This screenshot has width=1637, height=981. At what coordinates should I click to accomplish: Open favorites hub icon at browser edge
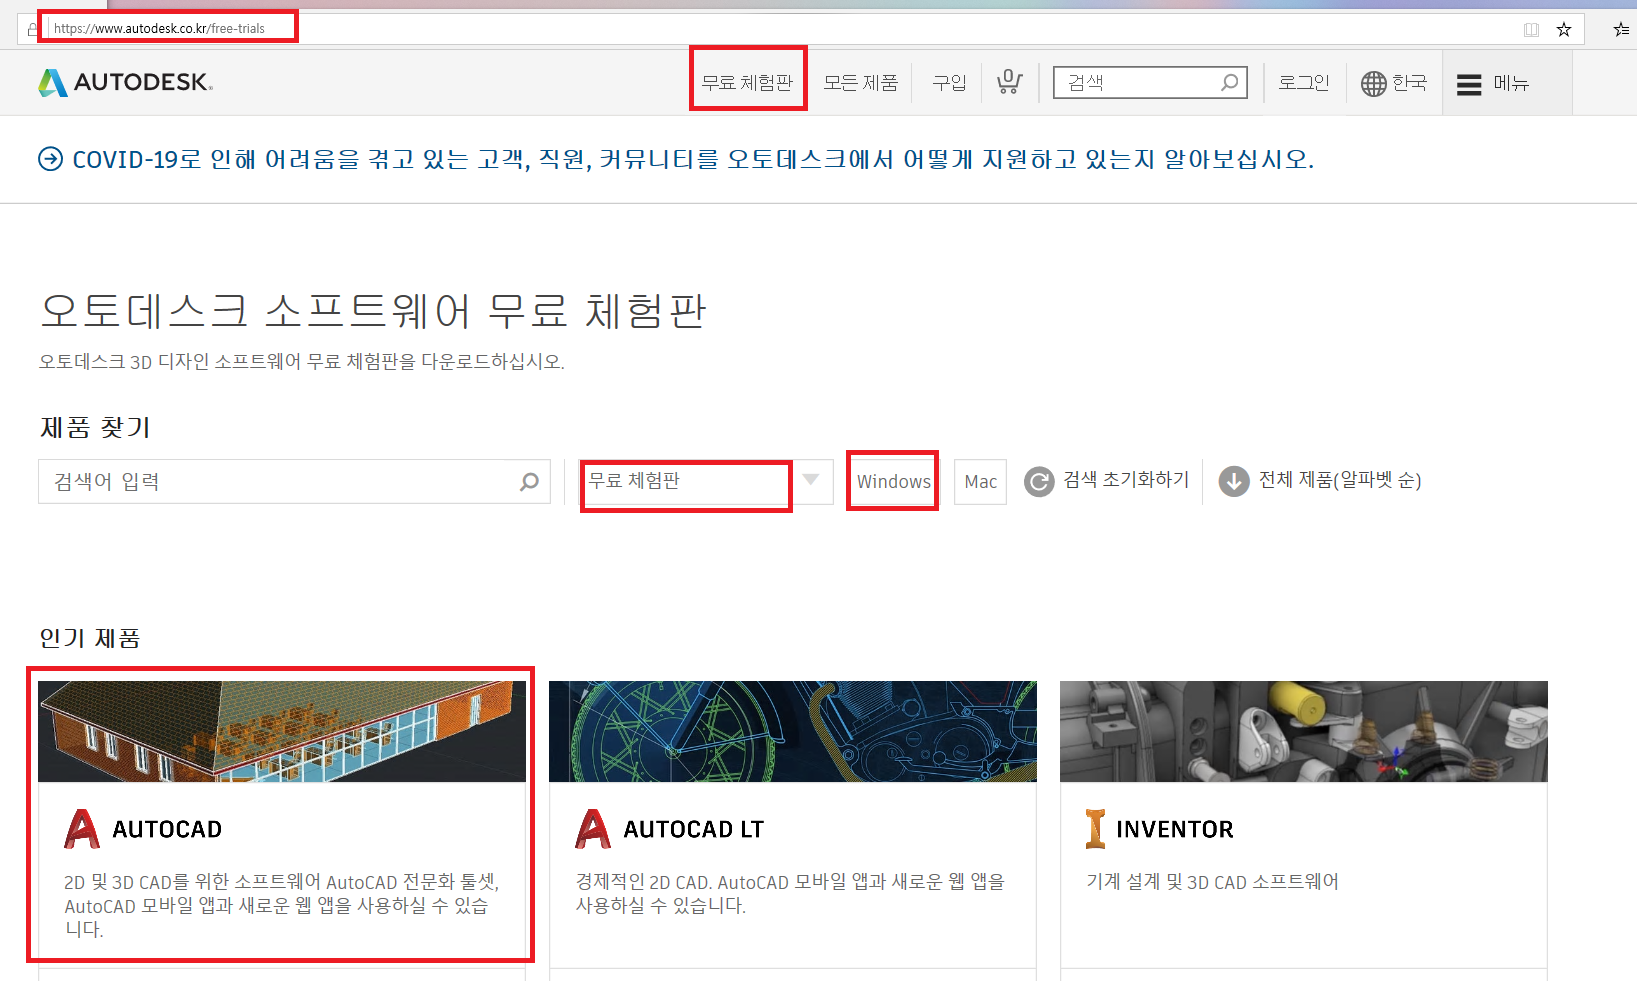(x=1622, y=29)
